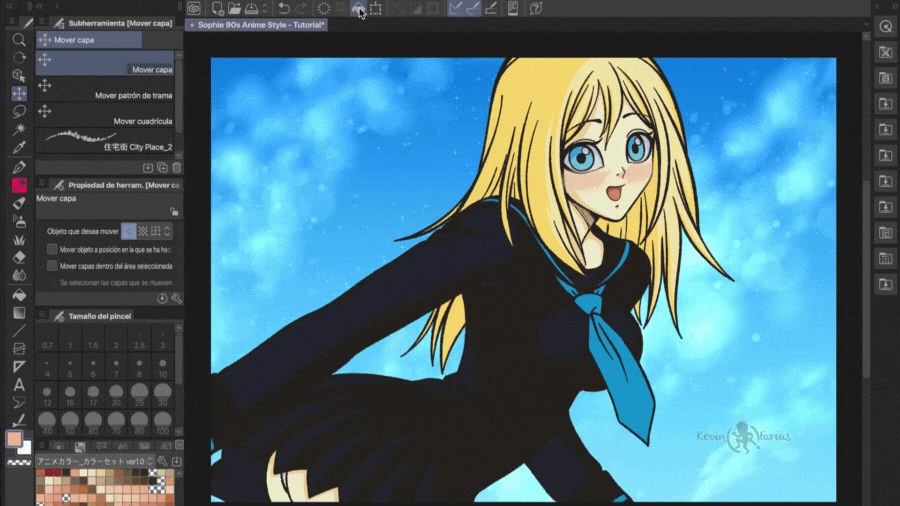Toggle snap to special ruler in toolbar
This screenshot has height=506, width=900.
473,8
